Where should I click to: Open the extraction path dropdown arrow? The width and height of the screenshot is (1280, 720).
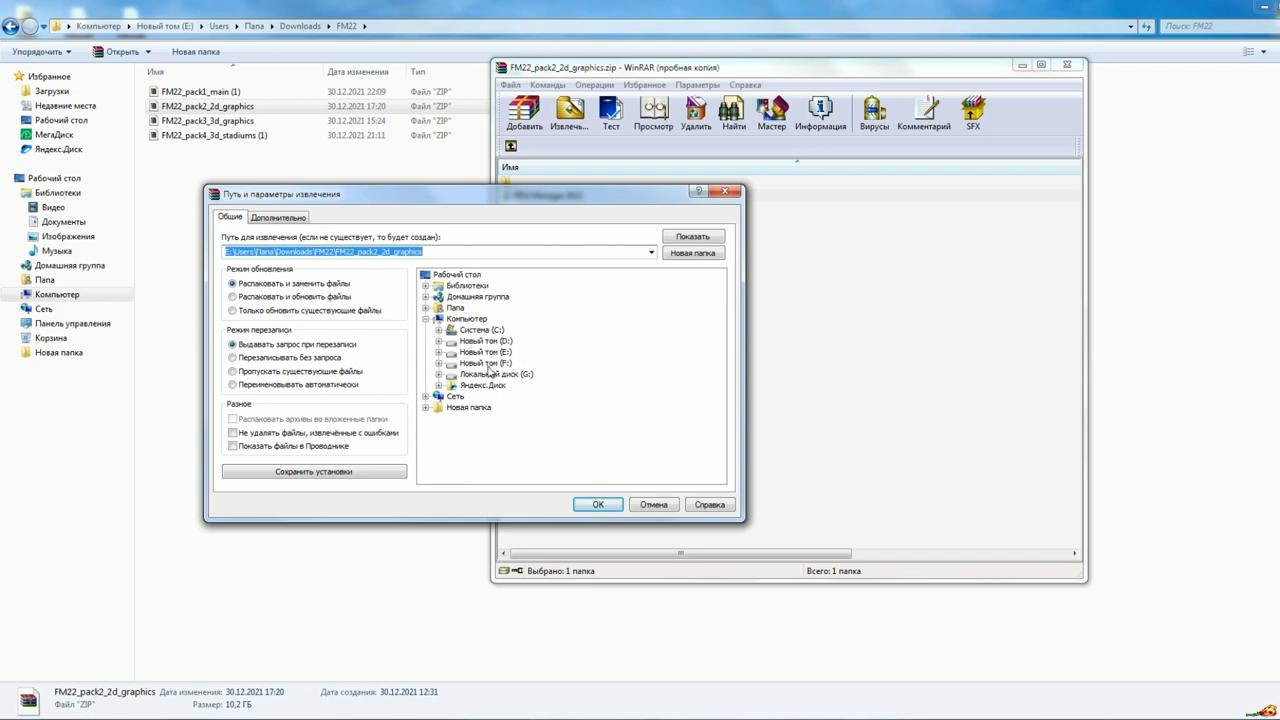click(651, 252)
